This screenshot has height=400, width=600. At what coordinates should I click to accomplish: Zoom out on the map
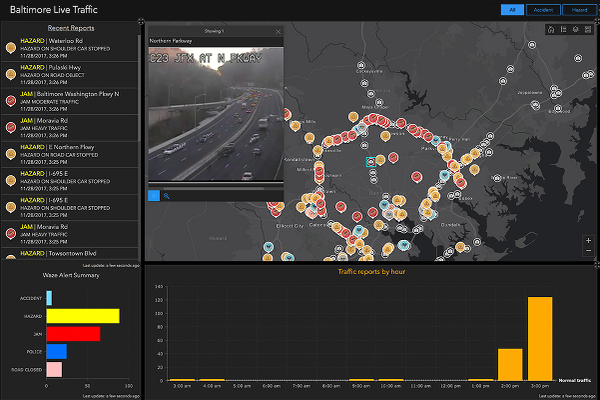[588, 252]
